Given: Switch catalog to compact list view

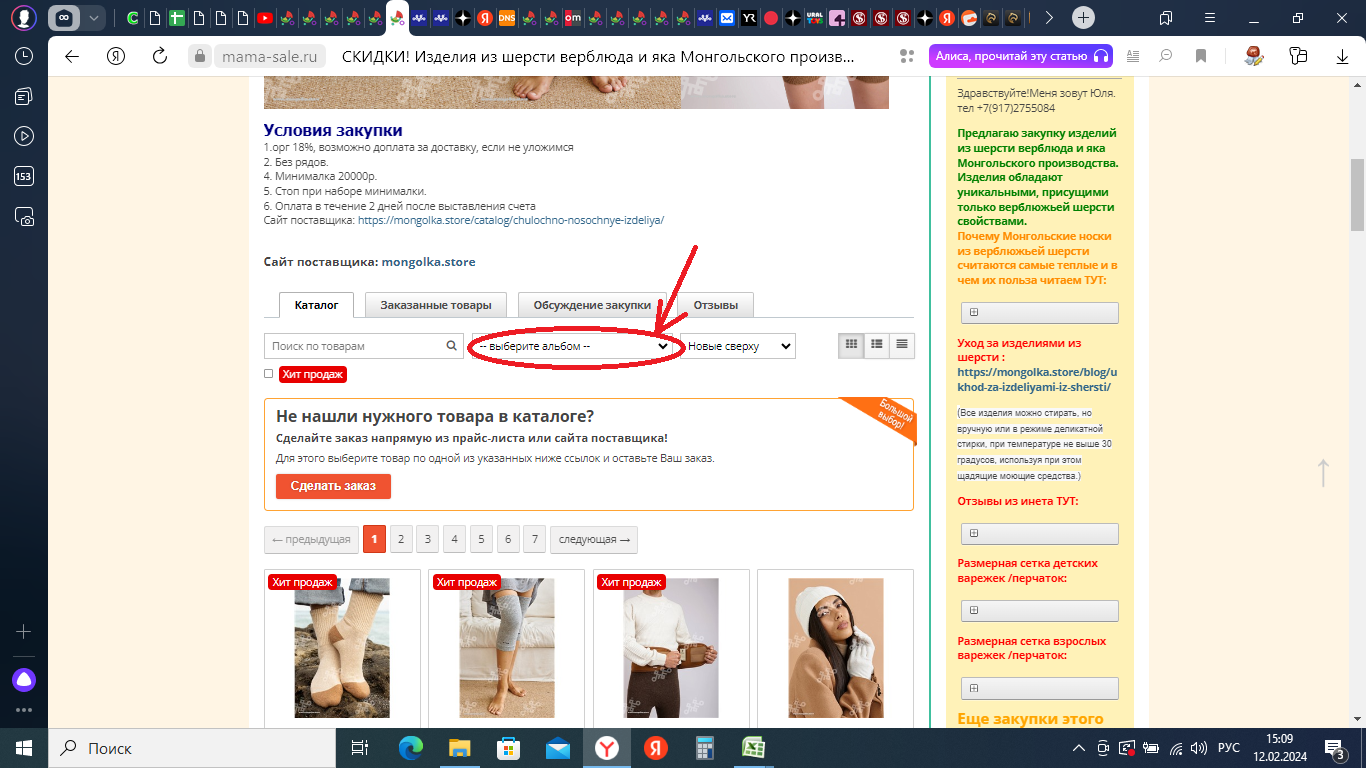Looking at the screenshot, I should (x=902, y=345).
